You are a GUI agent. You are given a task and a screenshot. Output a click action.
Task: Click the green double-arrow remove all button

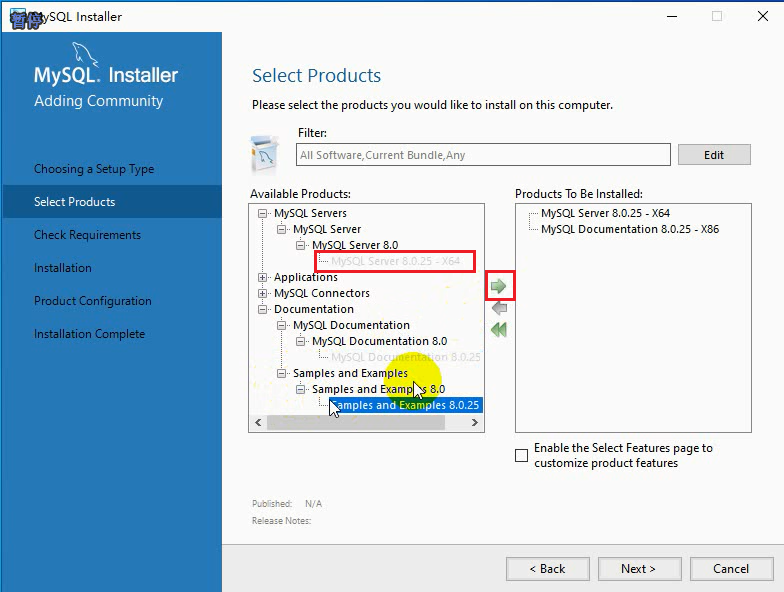point(499,330)
